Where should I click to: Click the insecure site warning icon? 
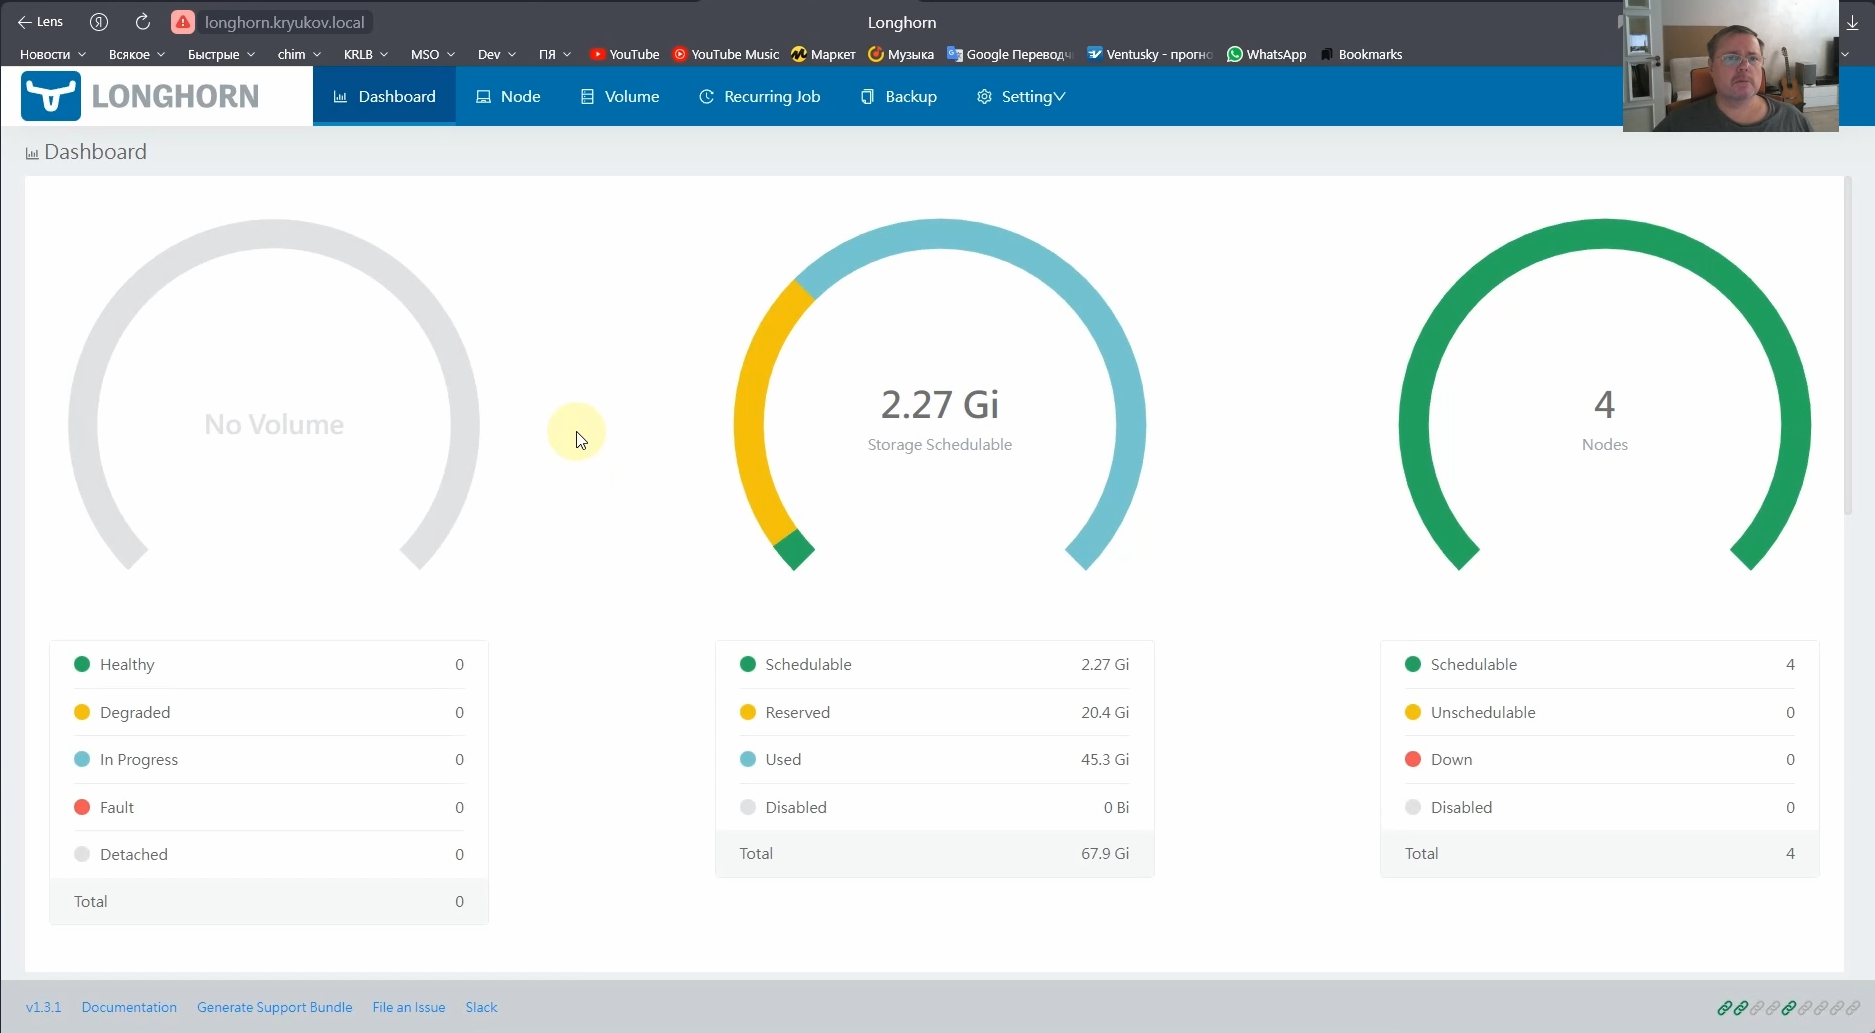point(183,22)
